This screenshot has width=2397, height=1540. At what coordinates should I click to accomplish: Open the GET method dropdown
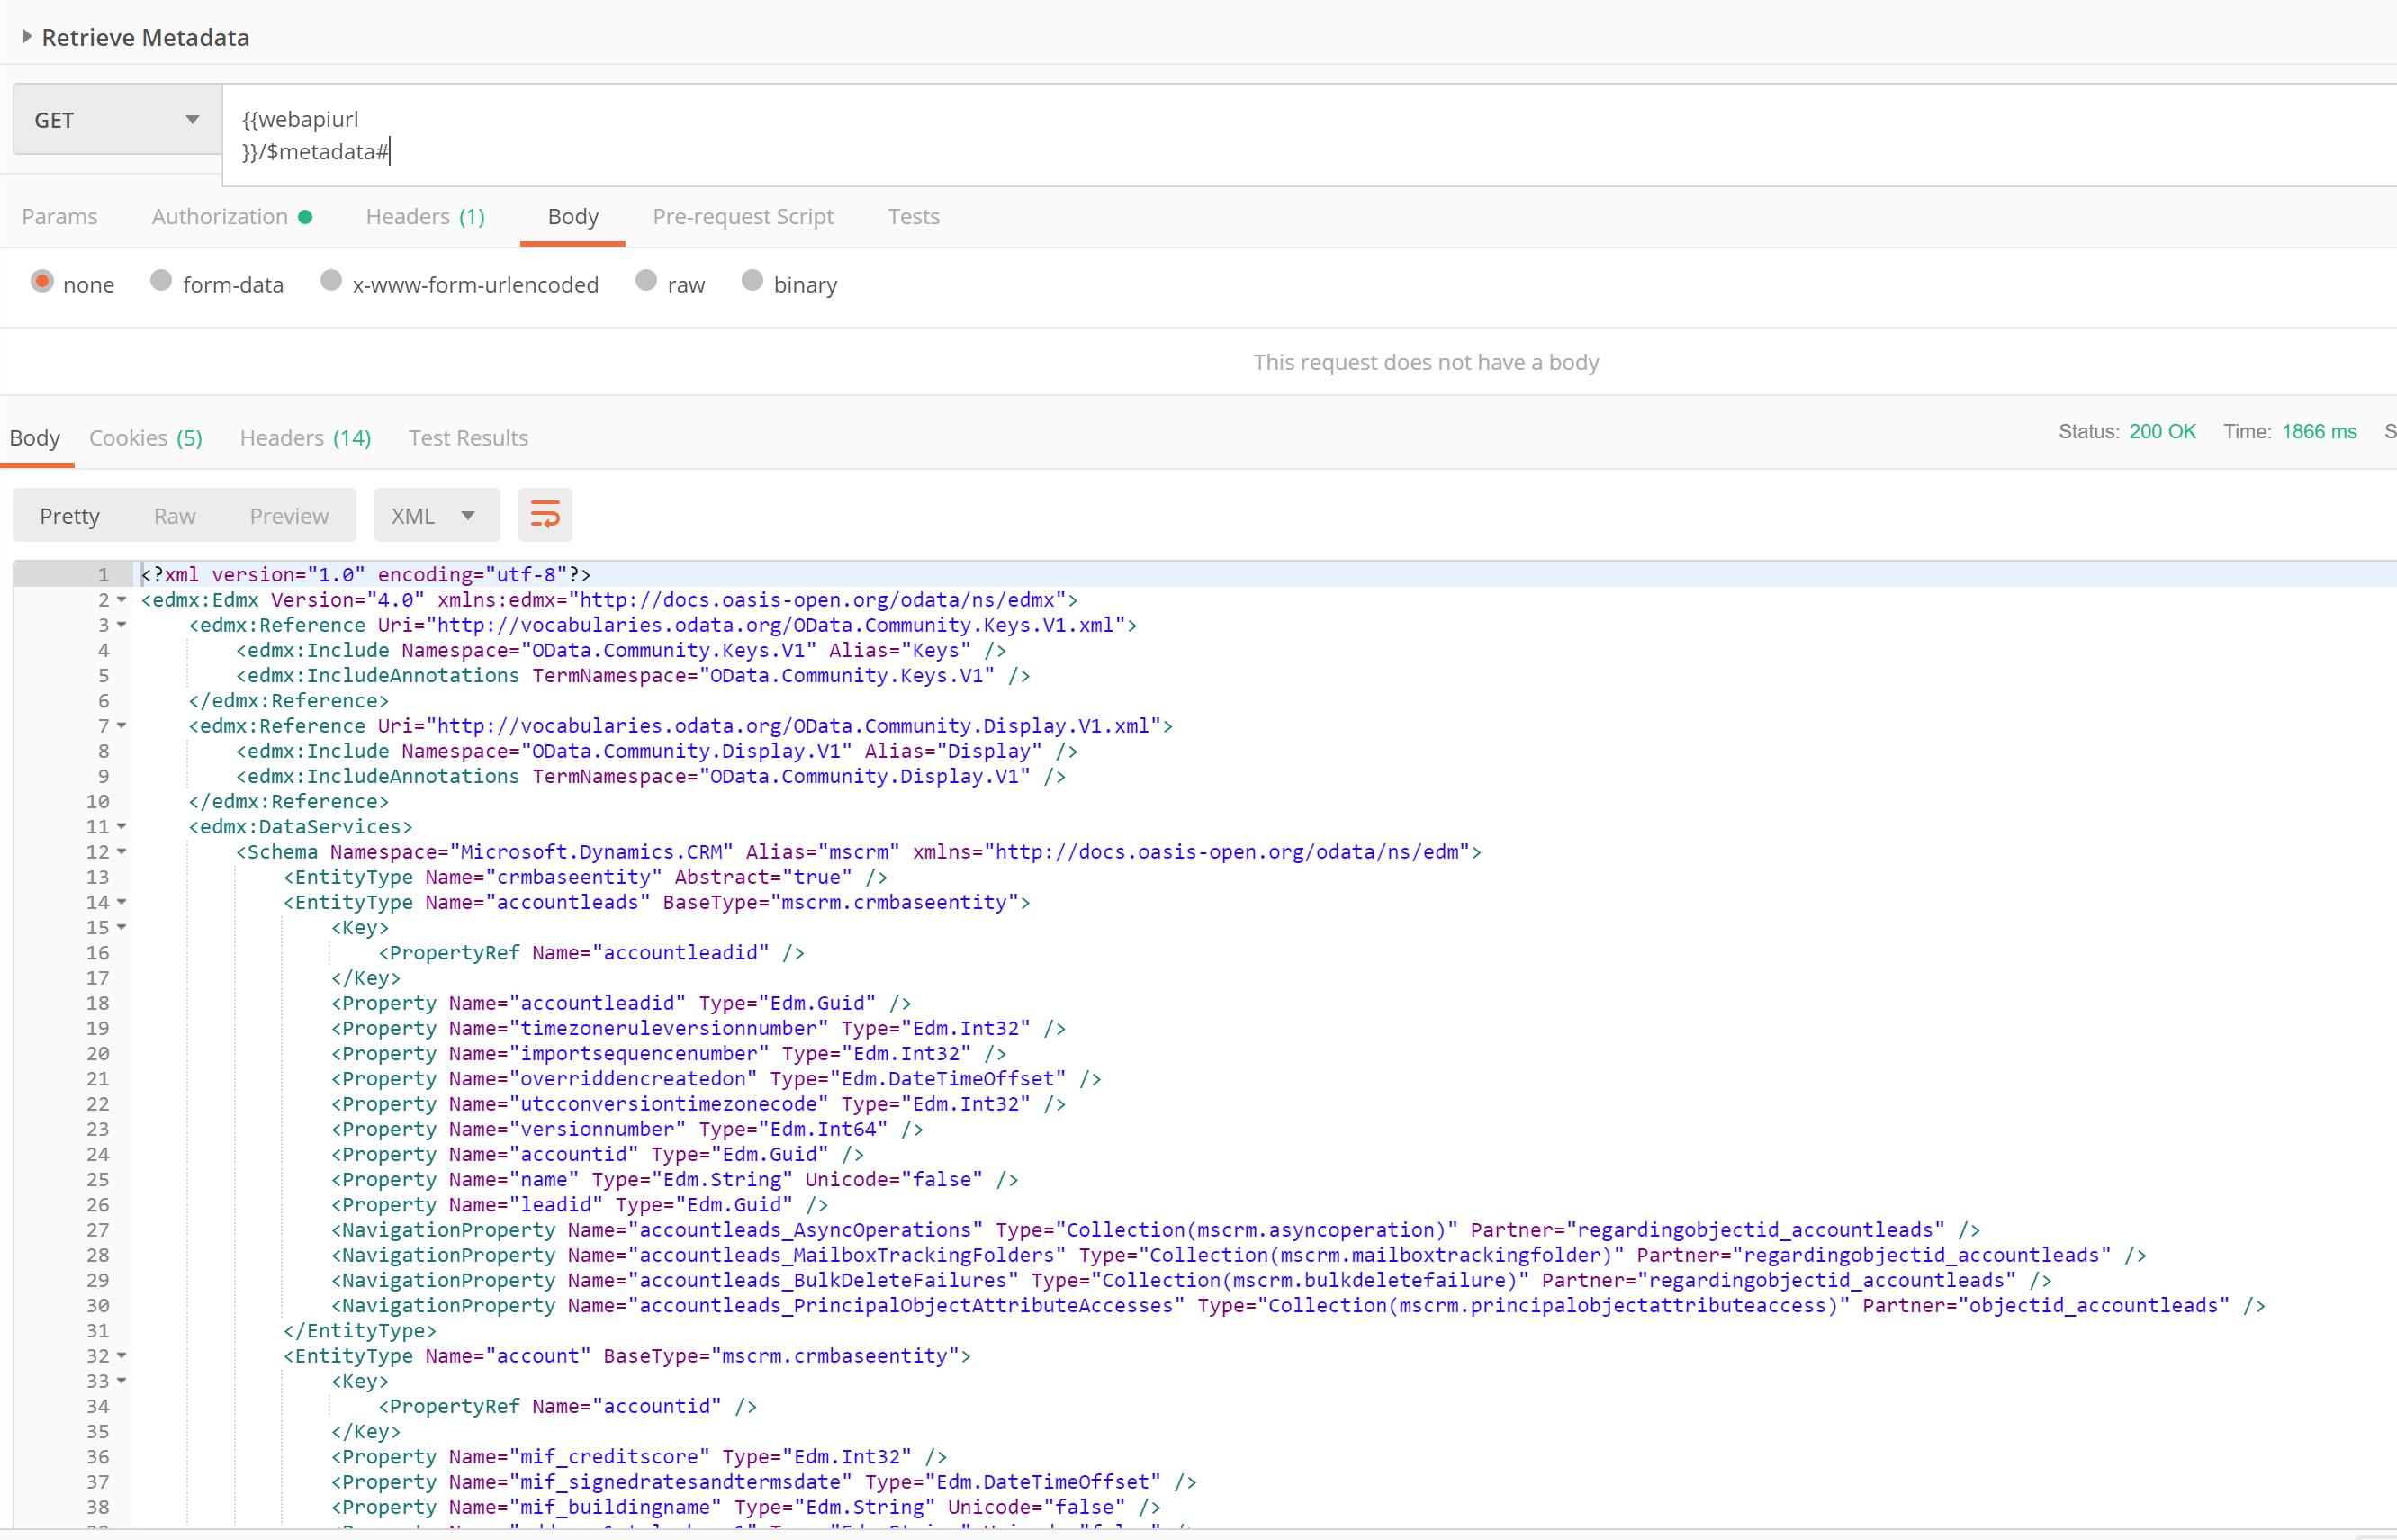click(x=116, y=120)
